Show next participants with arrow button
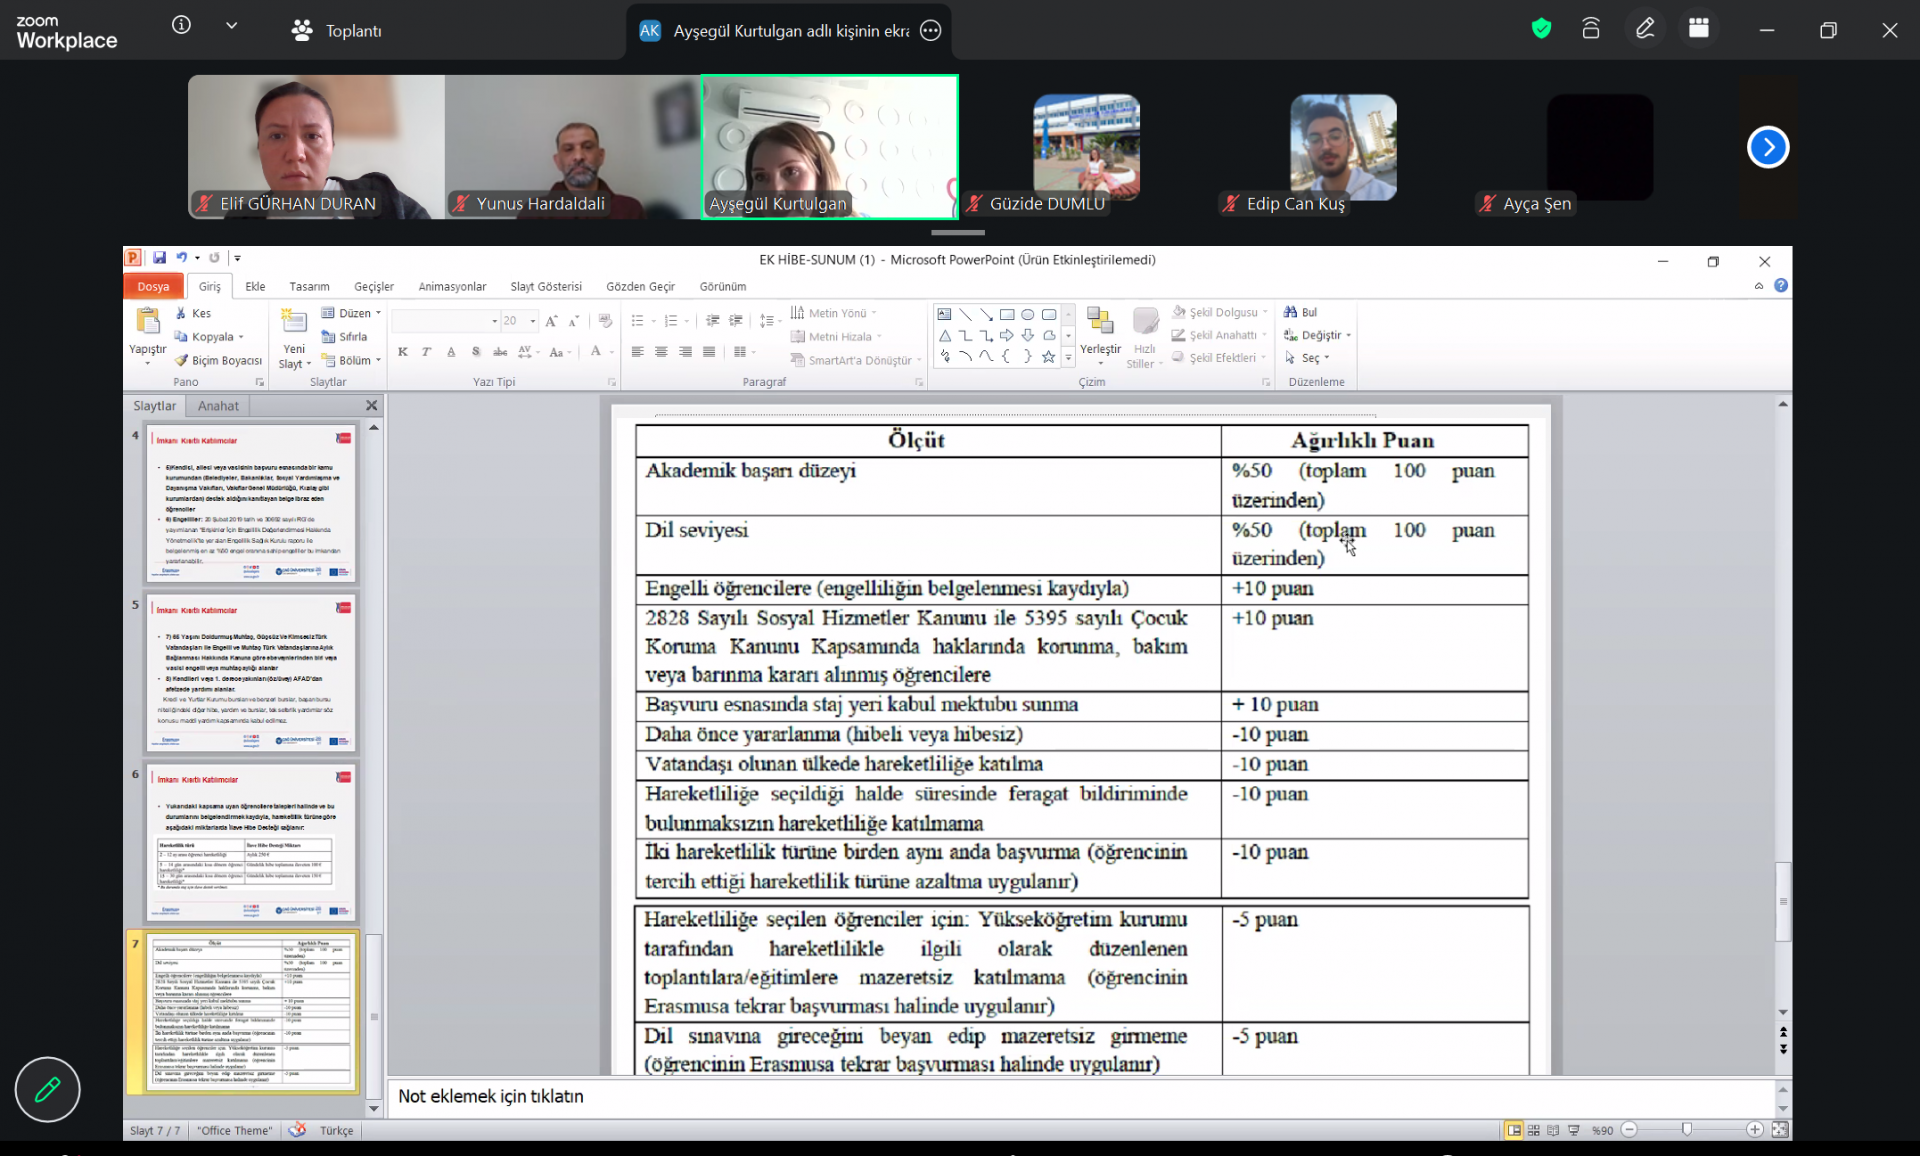 [1767, 148]
